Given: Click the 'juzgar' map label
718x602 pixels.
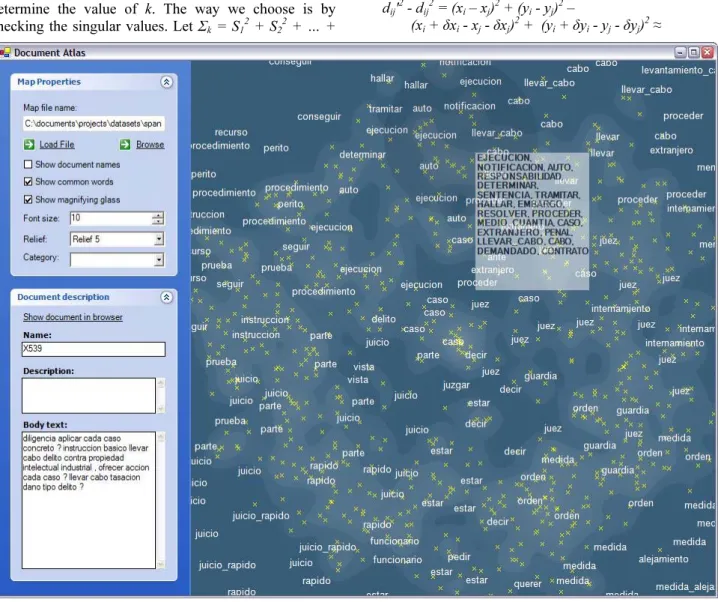Looking at the screenshot, I should (456, 385).
